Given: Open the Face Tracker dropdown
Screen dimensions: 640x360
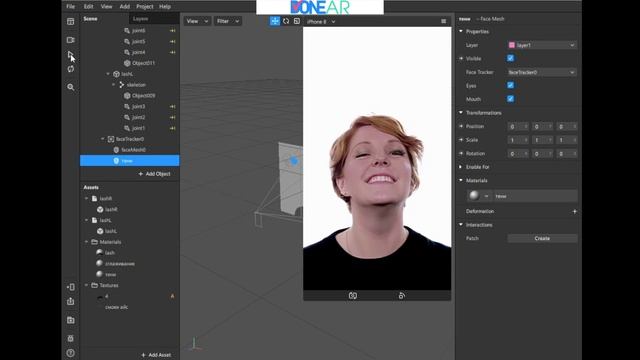Looking at the screenshot, I should coord(542,72).
